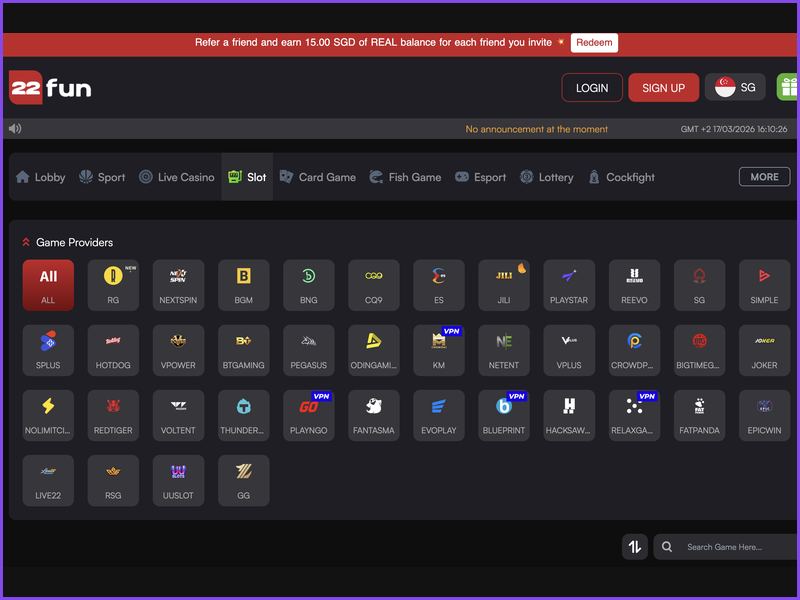Open the MORE categories menu
Image resolution: width=800 pixels, height=600 pixels.
point(763,176)
